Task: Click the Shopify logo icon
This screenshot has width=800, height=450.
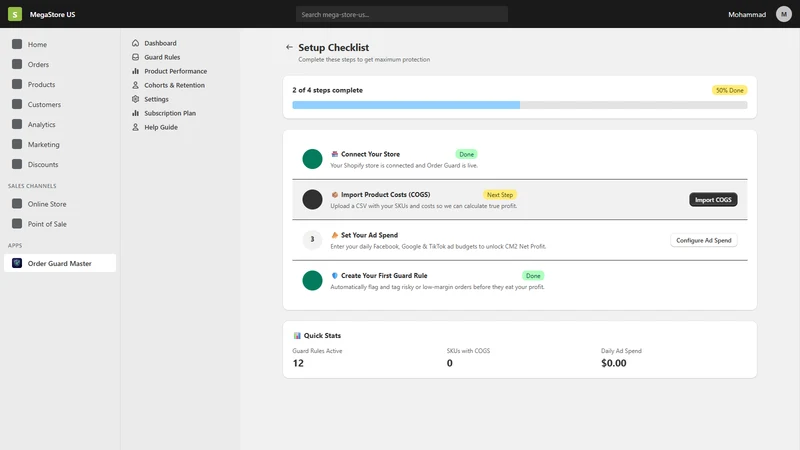Action: pos(15,14)
